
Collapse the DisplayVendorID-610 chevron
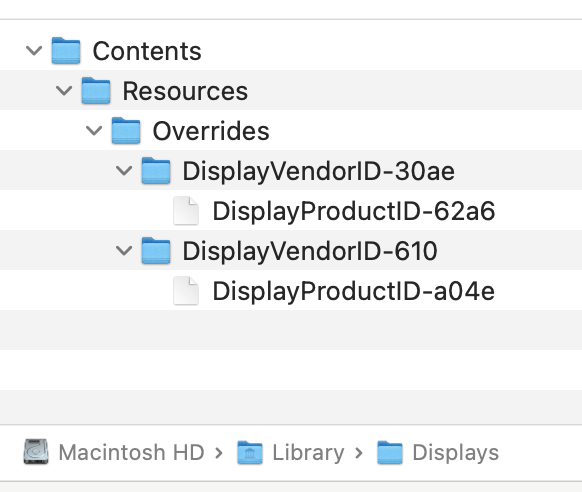coord(124,251)
